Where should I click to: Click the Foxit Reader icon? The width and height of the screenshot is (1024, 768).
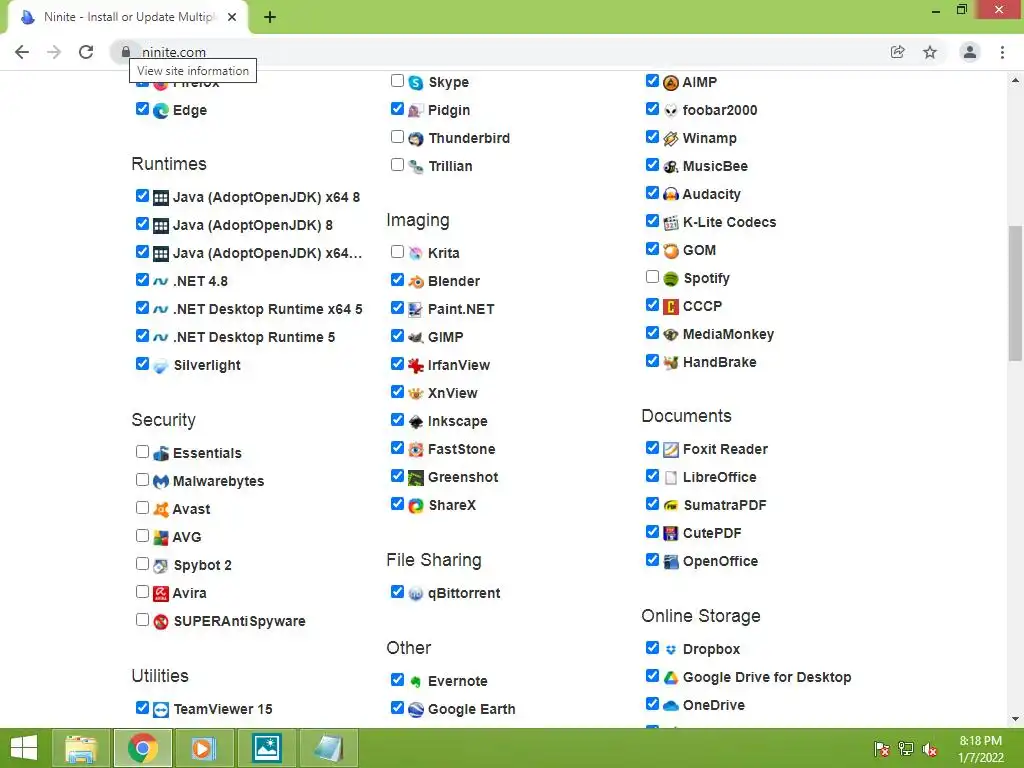(671, 450)
